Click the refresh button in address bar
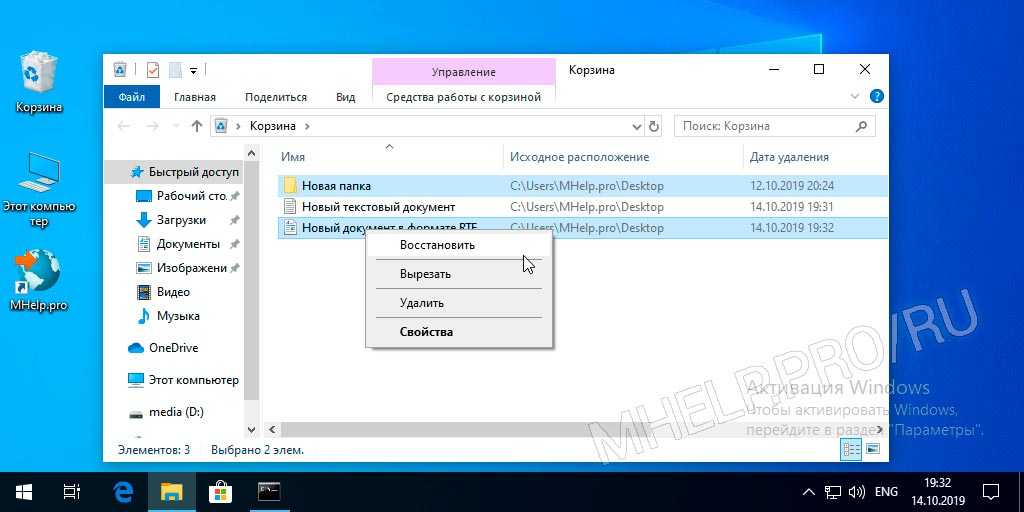The height and width of the screenshot is (512, 1024). click(x=655, y=127)
